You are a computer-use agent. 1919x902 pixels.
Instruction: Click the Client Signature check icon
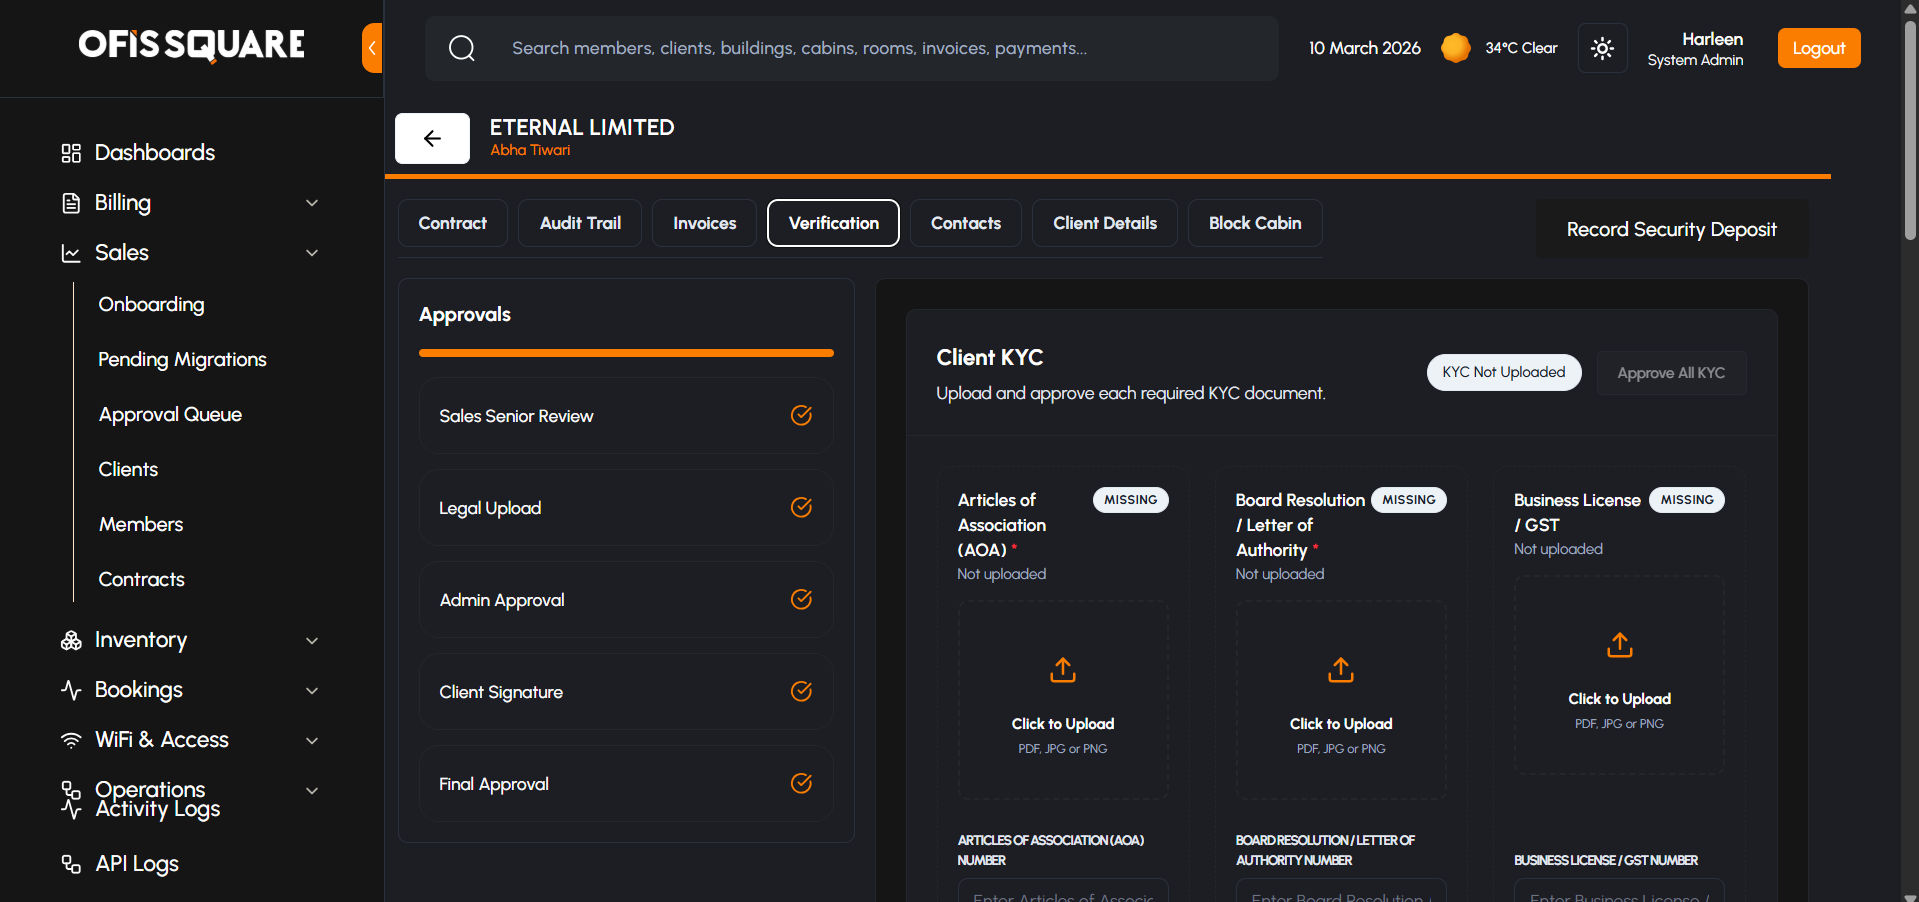tap(801, 691)
